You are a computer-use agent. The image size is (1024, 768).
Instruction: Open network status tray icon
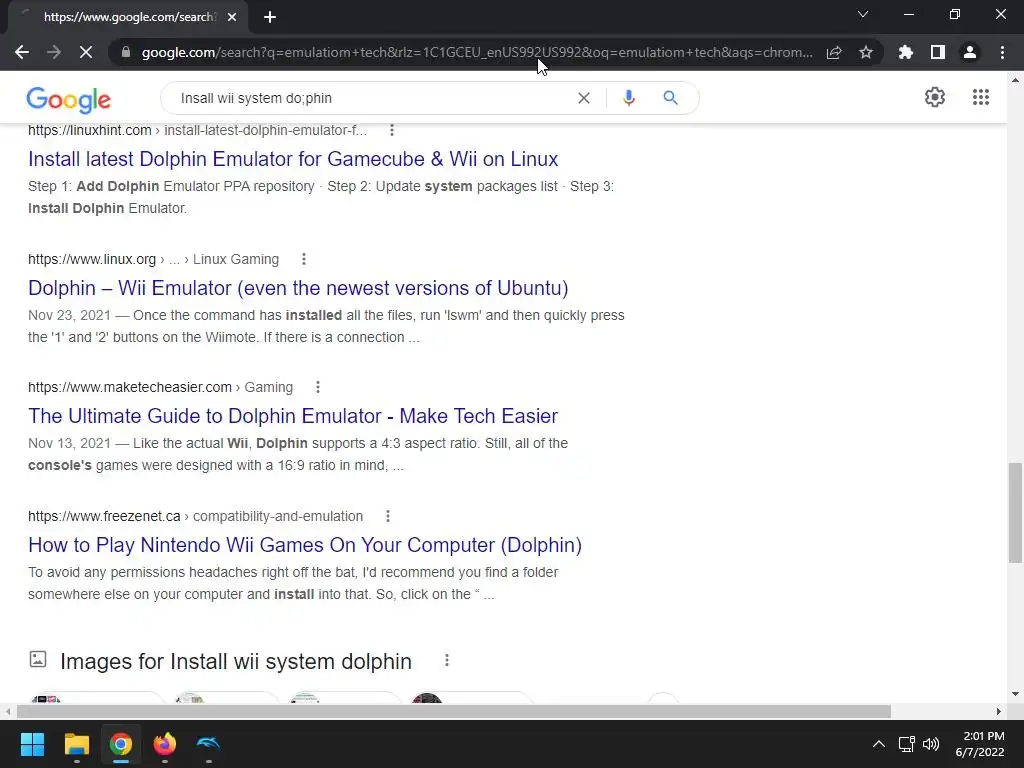pyautogui.click(x=906, y=744)
